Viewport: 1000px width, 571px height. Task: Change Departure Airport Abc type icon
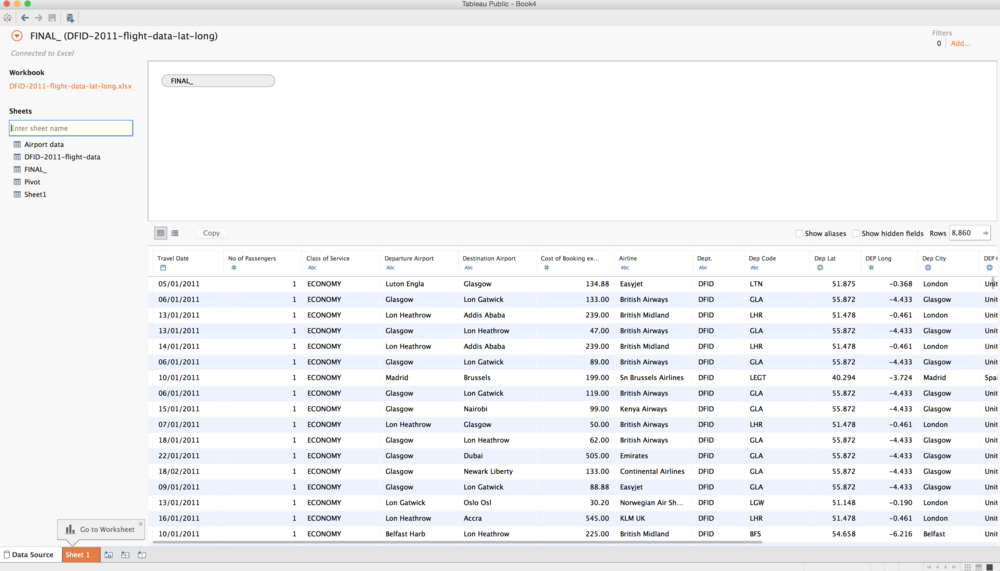pos(390,268)
